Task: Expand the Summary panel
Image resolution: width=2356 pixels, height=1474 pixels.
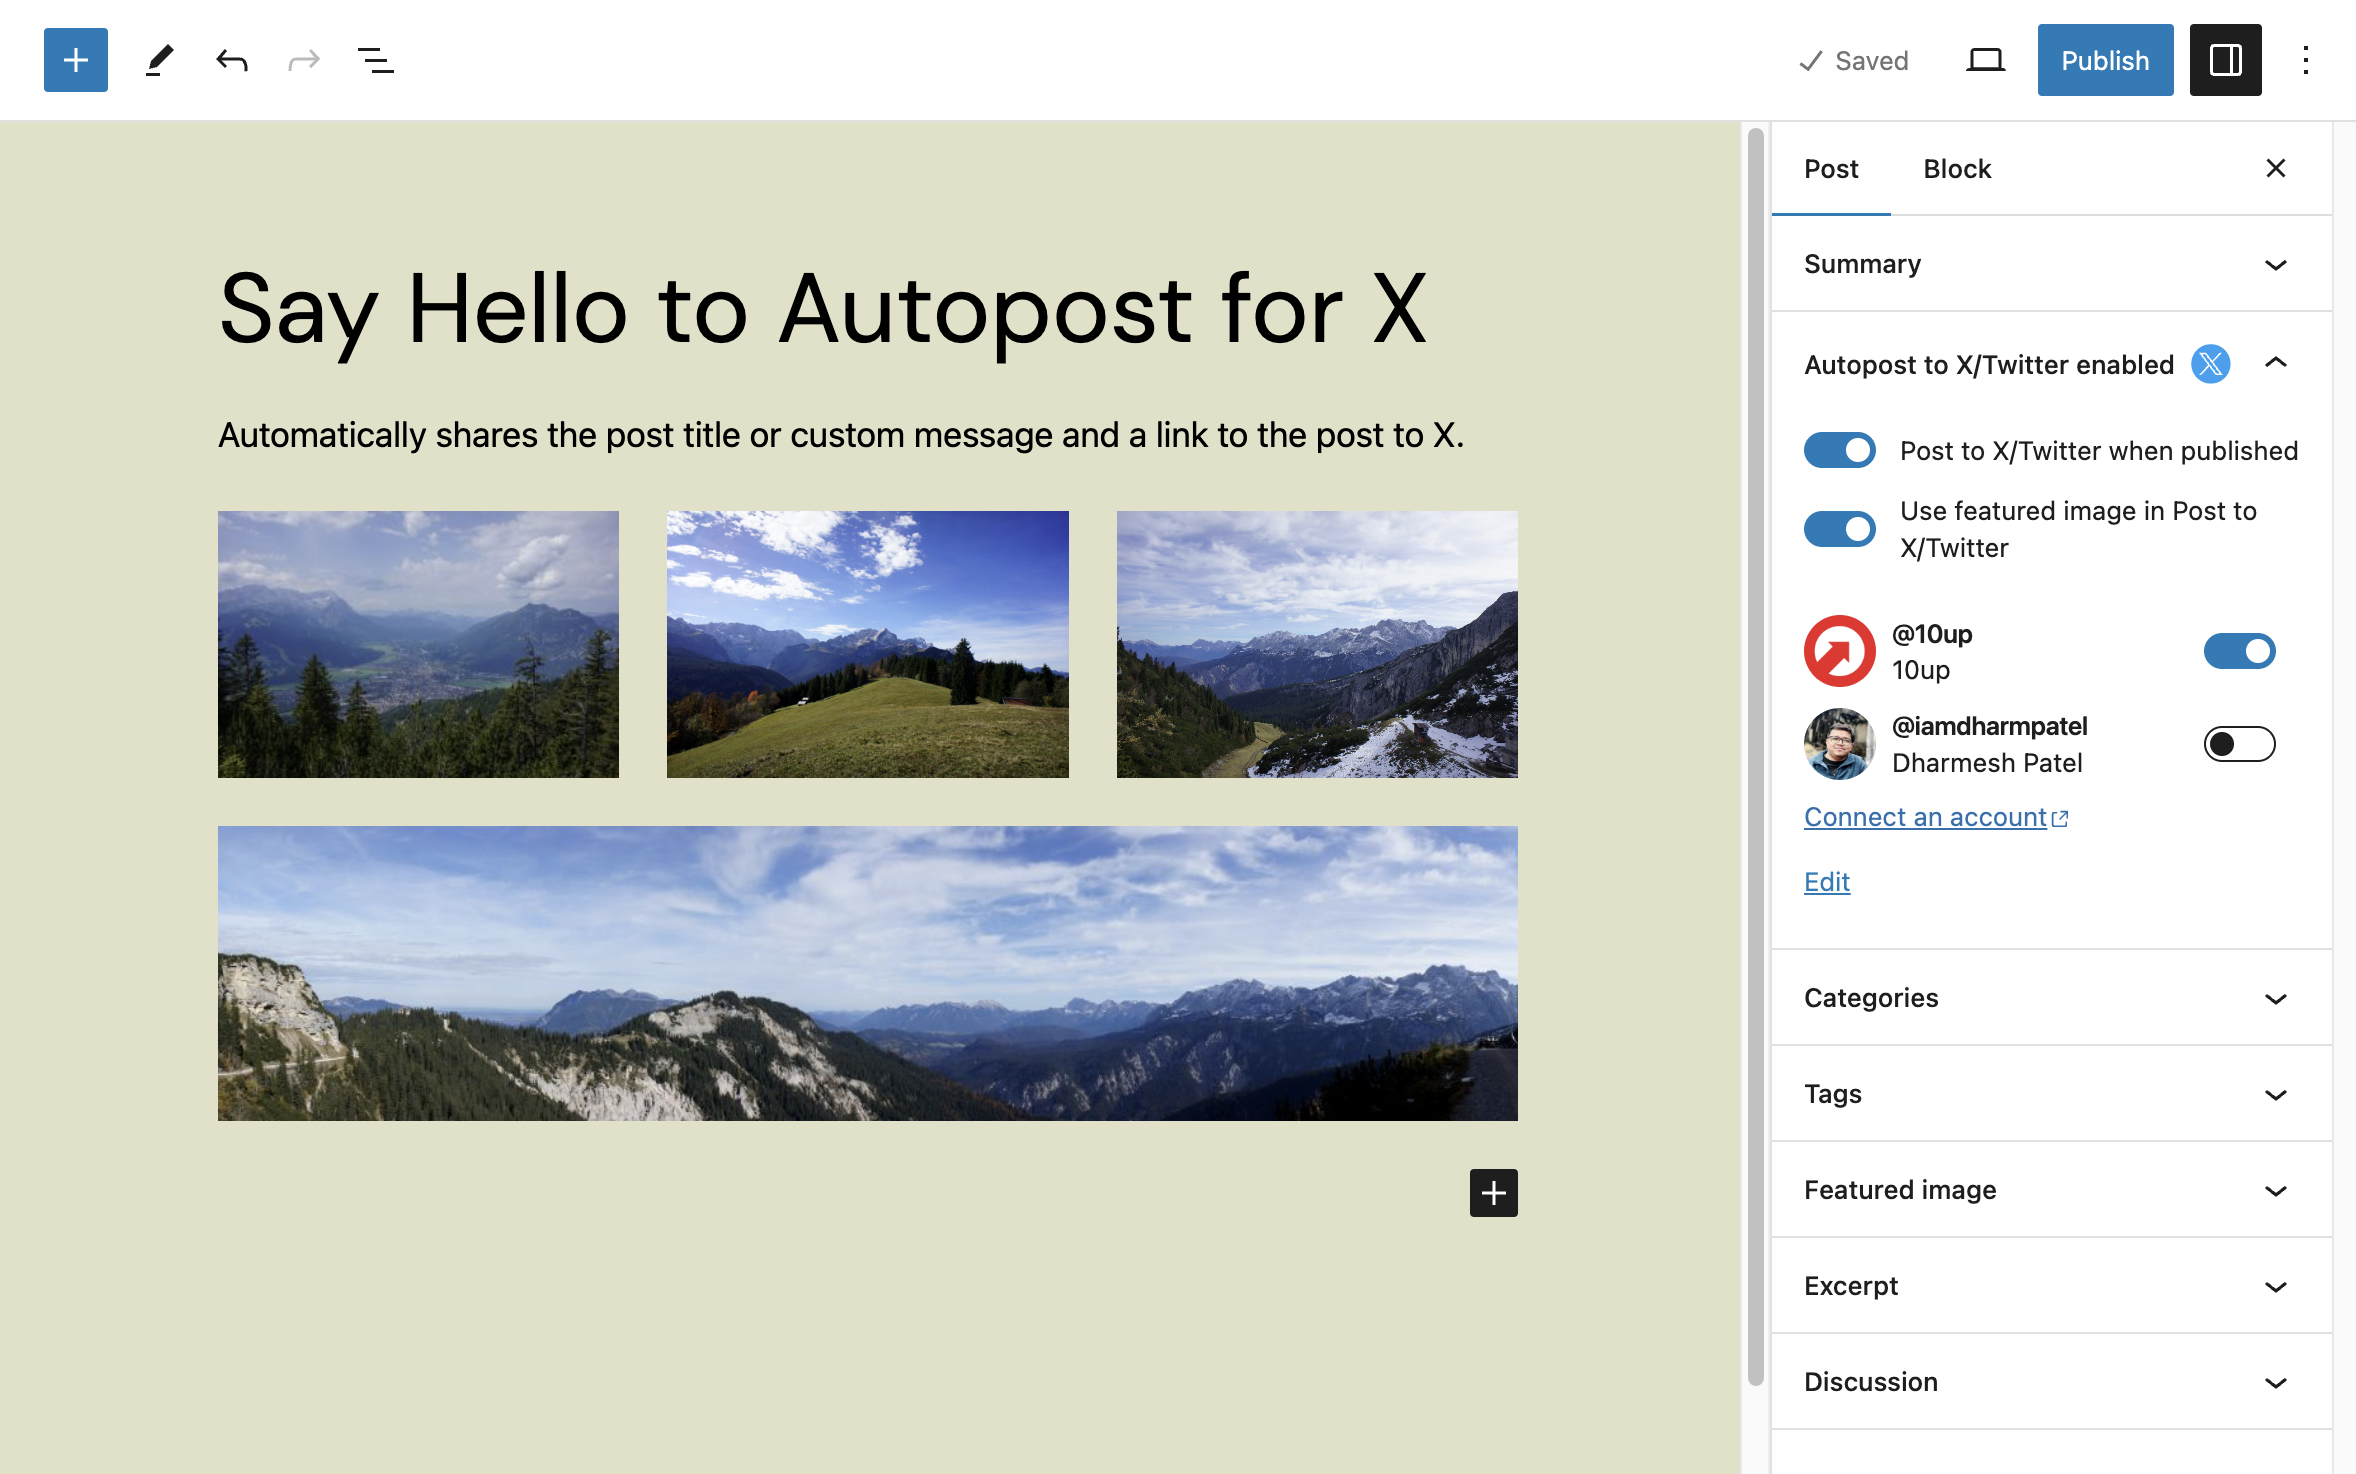Action: [x=2050, y=264]
